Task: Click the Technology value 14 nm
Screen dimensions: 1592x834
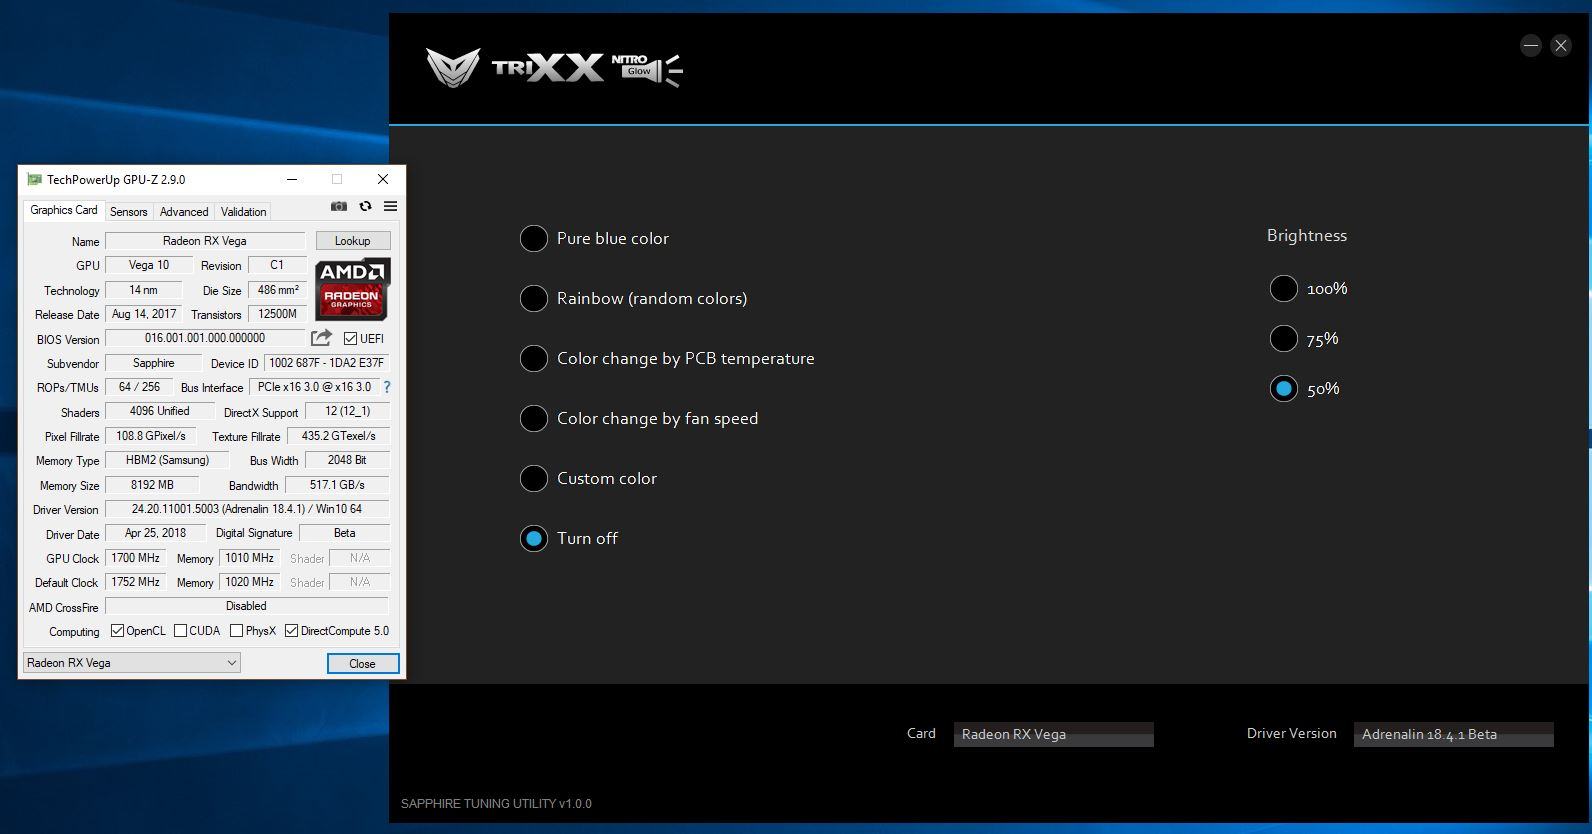Action: [x=143, y=290]
